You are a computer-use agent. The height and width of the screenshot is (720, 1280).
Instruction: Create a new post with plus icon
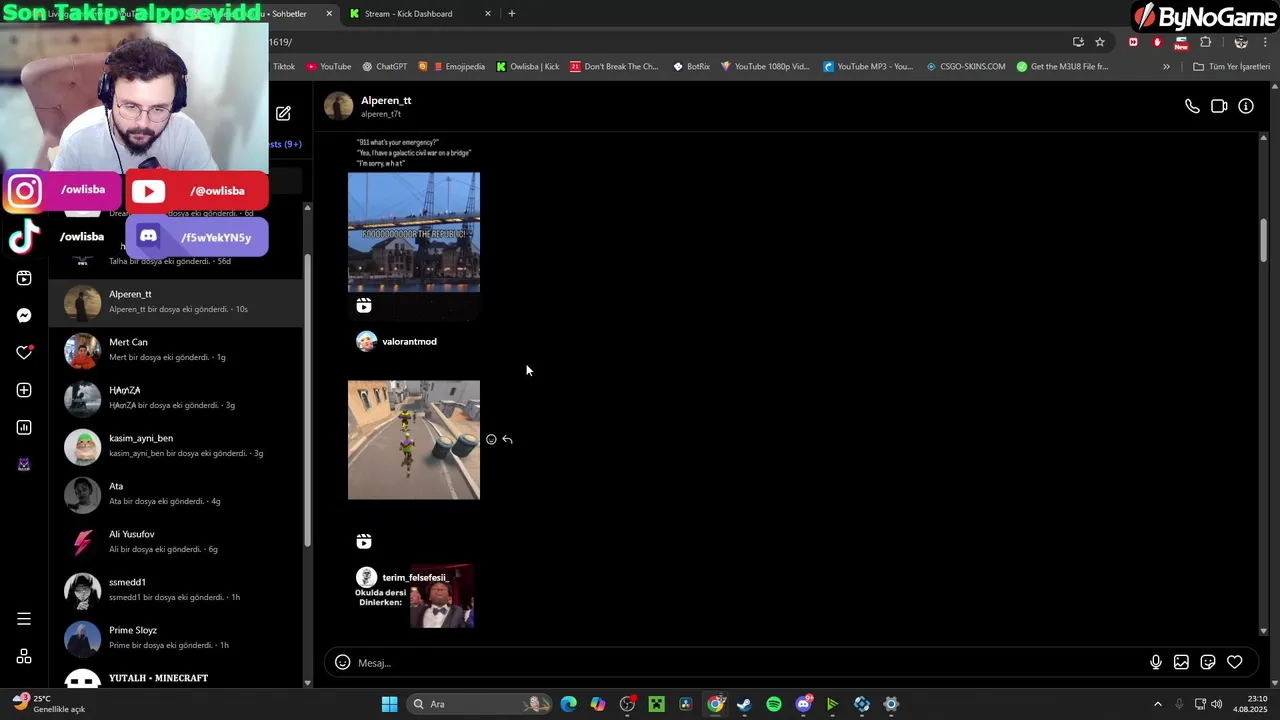coord(24,390)
